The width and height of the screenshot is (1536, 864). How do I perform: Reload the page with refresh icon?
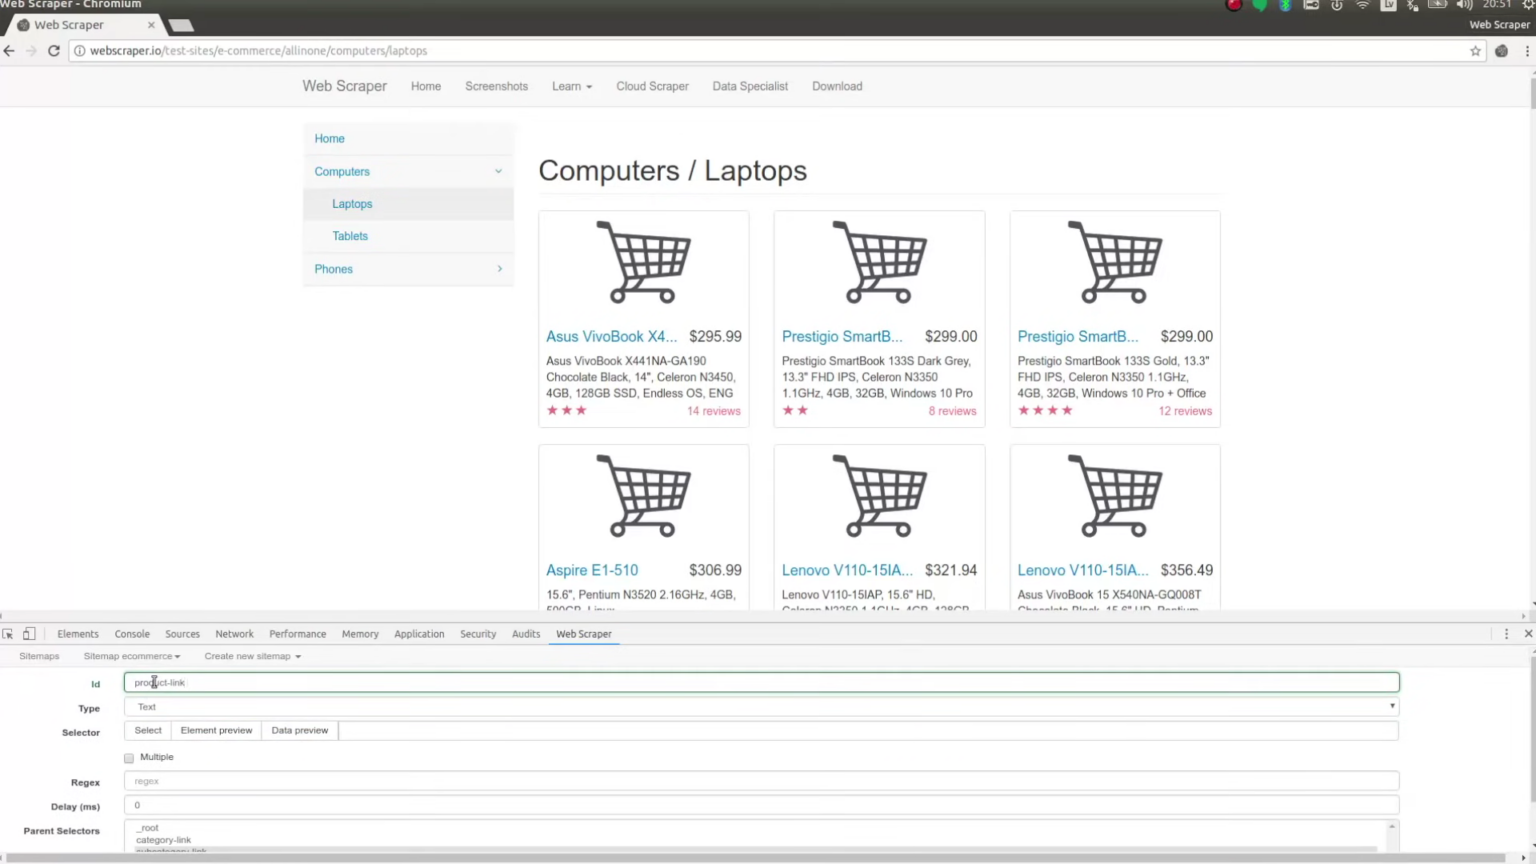(54, 51)
